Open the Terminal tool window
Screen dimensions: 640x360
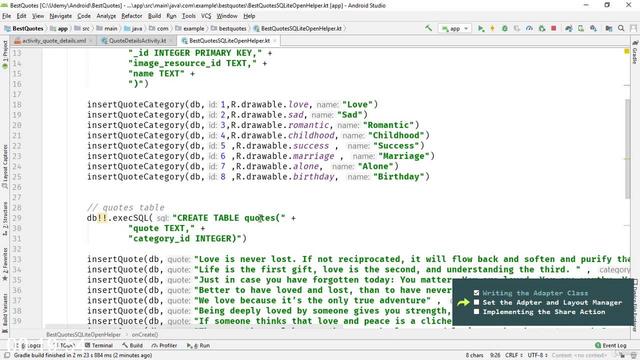point(98,345)
